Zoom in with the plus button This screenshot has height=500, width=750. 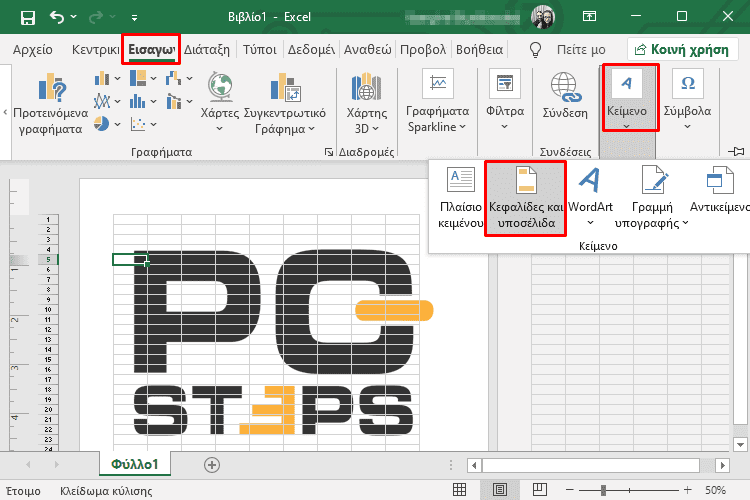point(687,489)
